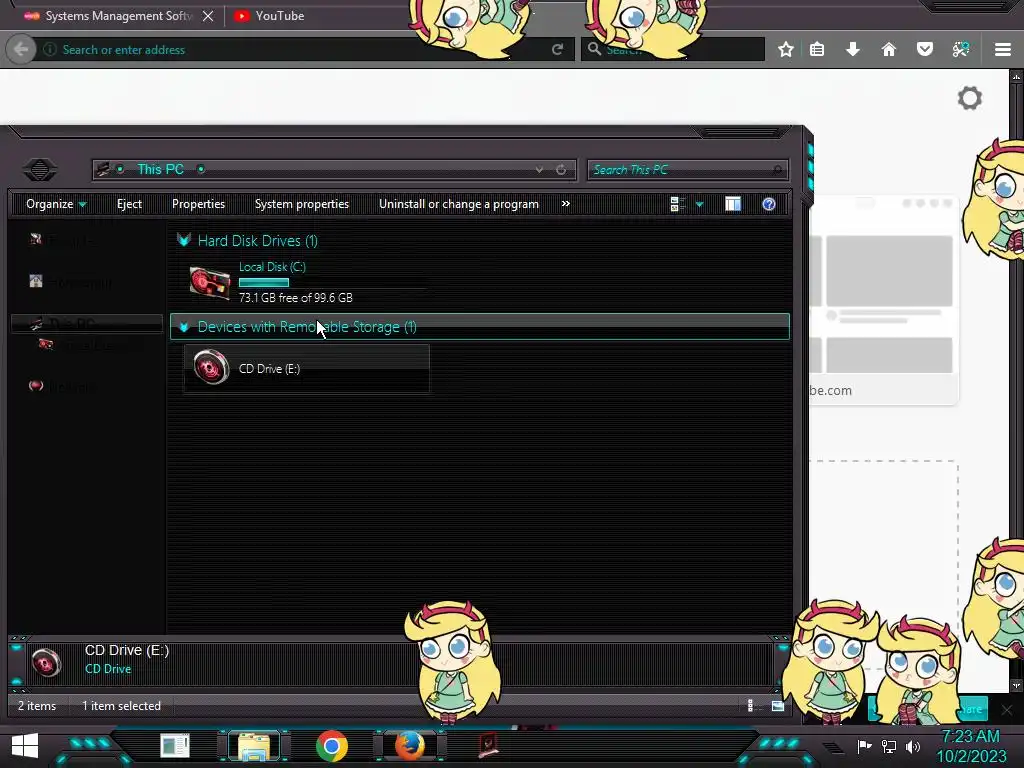Click the large icons view icon in status bar
Image resolution: width=1024 pixels, height=768 pixels.
(778, 706)
